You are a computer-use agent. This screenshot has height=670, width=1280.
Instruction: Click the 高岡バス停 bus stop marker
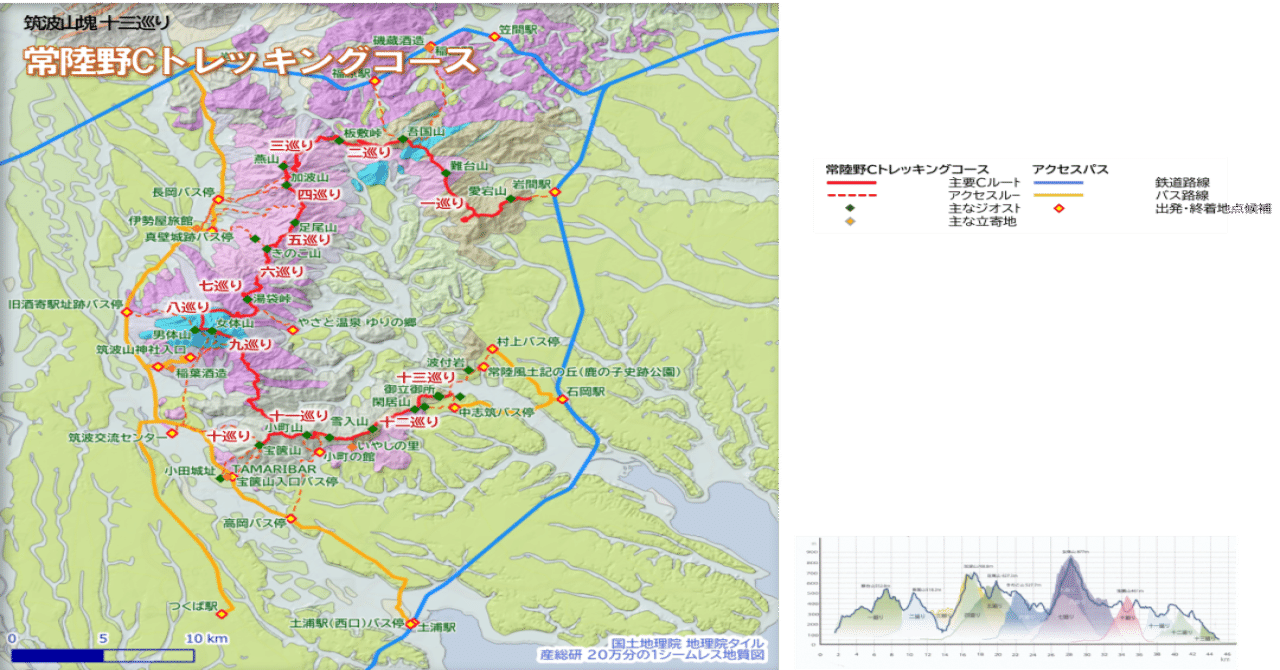pos(291,518)
